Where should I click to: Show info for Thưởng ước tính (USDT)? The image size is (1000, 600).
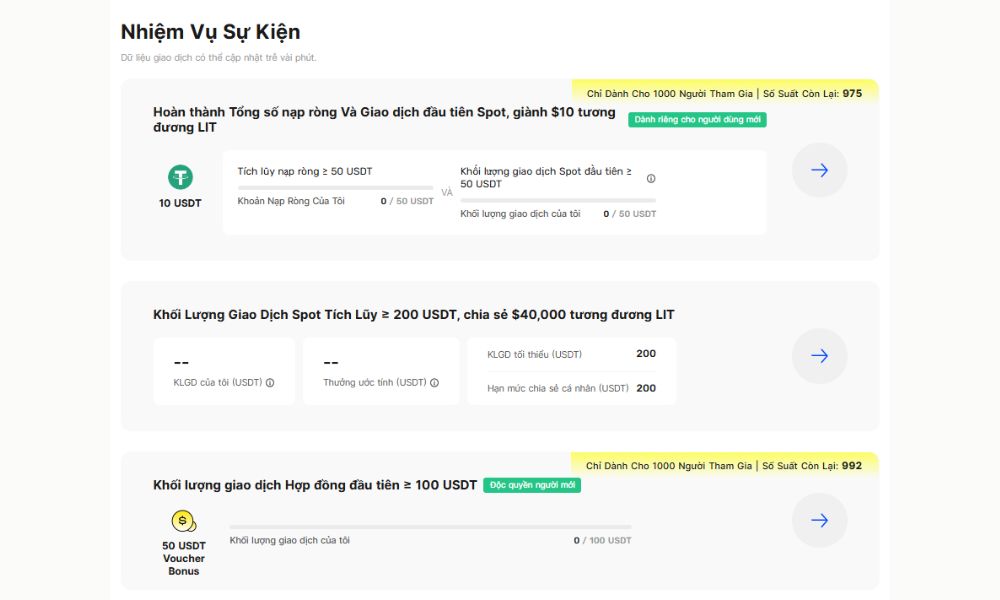(431, 383)
